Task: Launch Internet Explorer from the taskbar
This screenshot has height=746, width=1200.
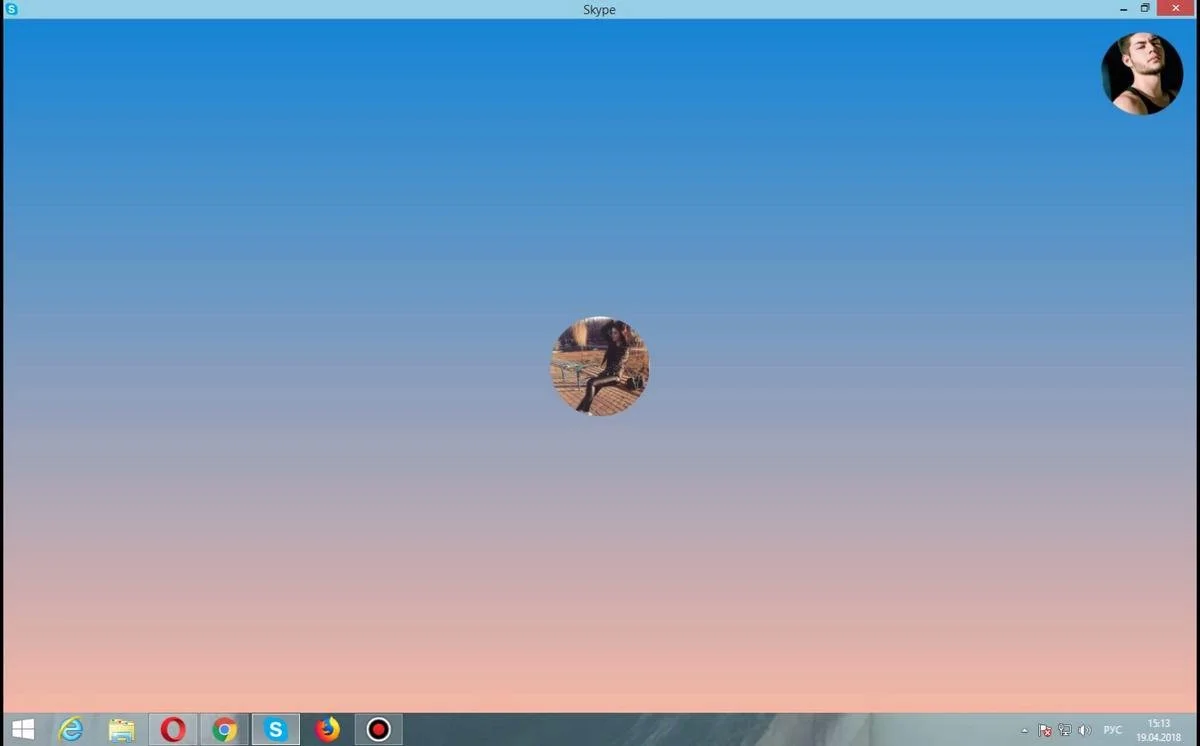Action: 71,730
